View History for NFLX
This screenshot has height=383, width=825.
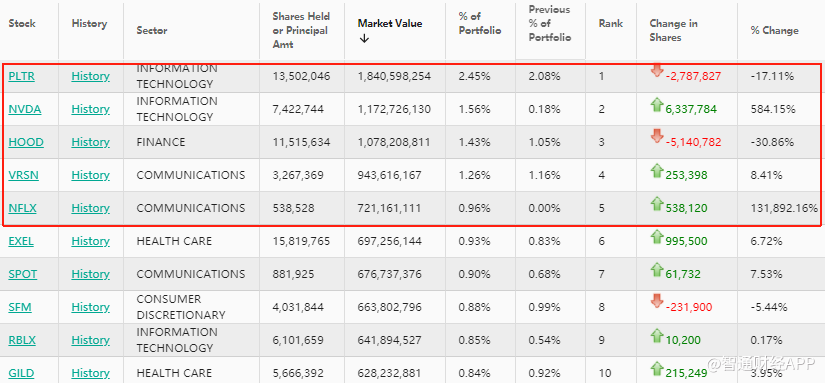pos(90,208)
